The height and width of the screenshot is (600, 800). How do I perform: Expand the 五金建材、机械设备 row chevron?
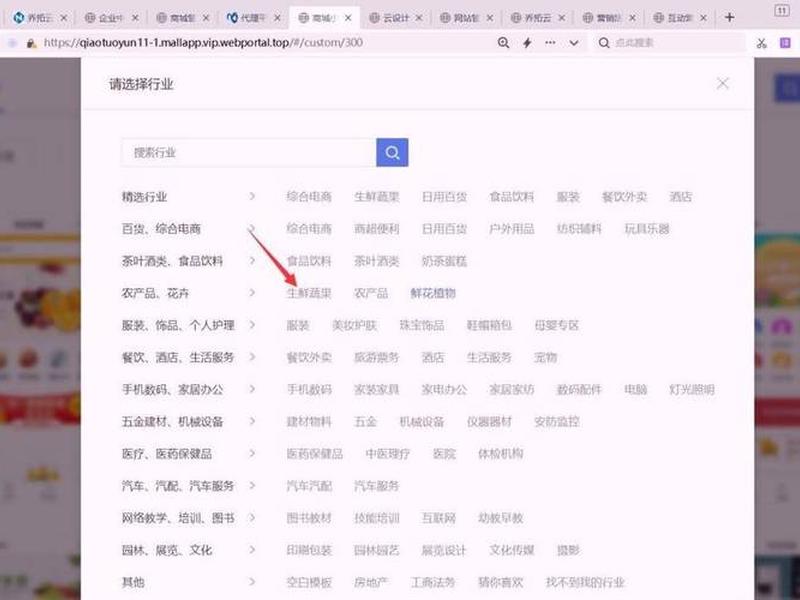pos(252,421)
